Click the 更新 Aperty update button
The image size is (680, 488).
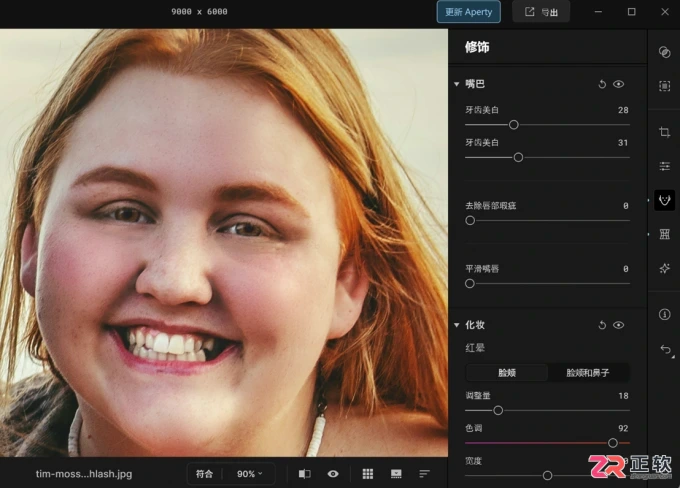pyautogui.click(x=468, y=12)
